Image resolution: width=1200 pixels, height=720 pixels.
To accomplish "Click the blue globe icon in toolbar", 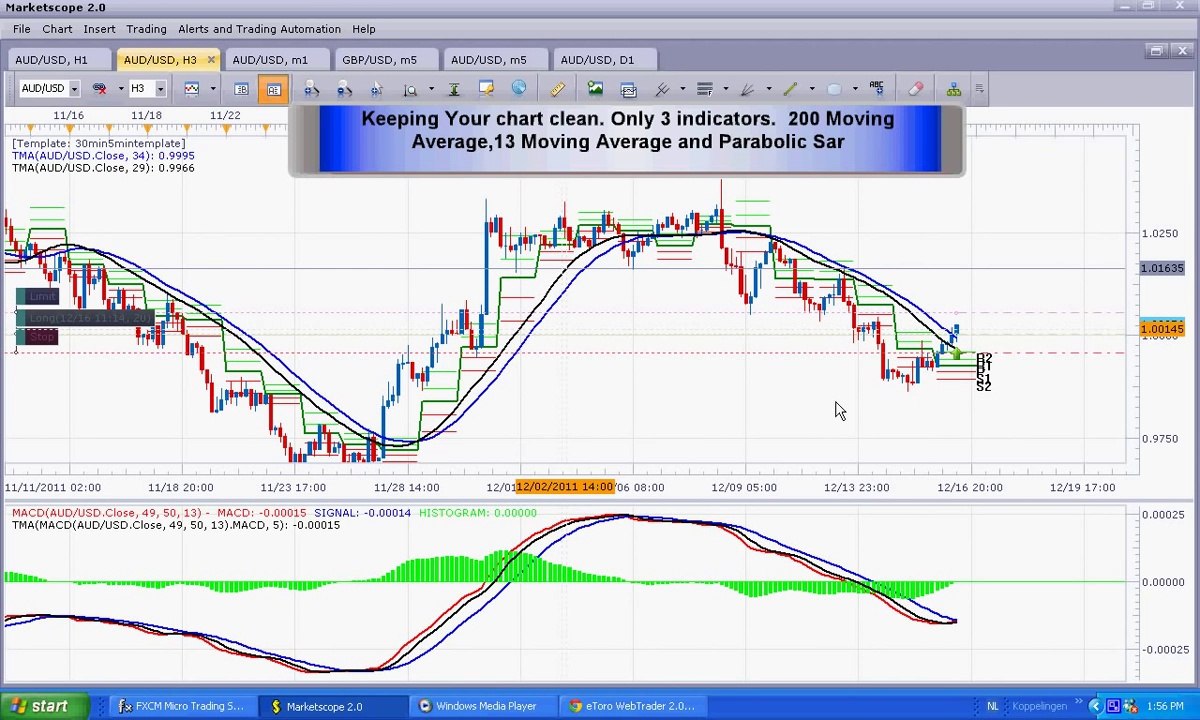I will click(x=519, y=89).
